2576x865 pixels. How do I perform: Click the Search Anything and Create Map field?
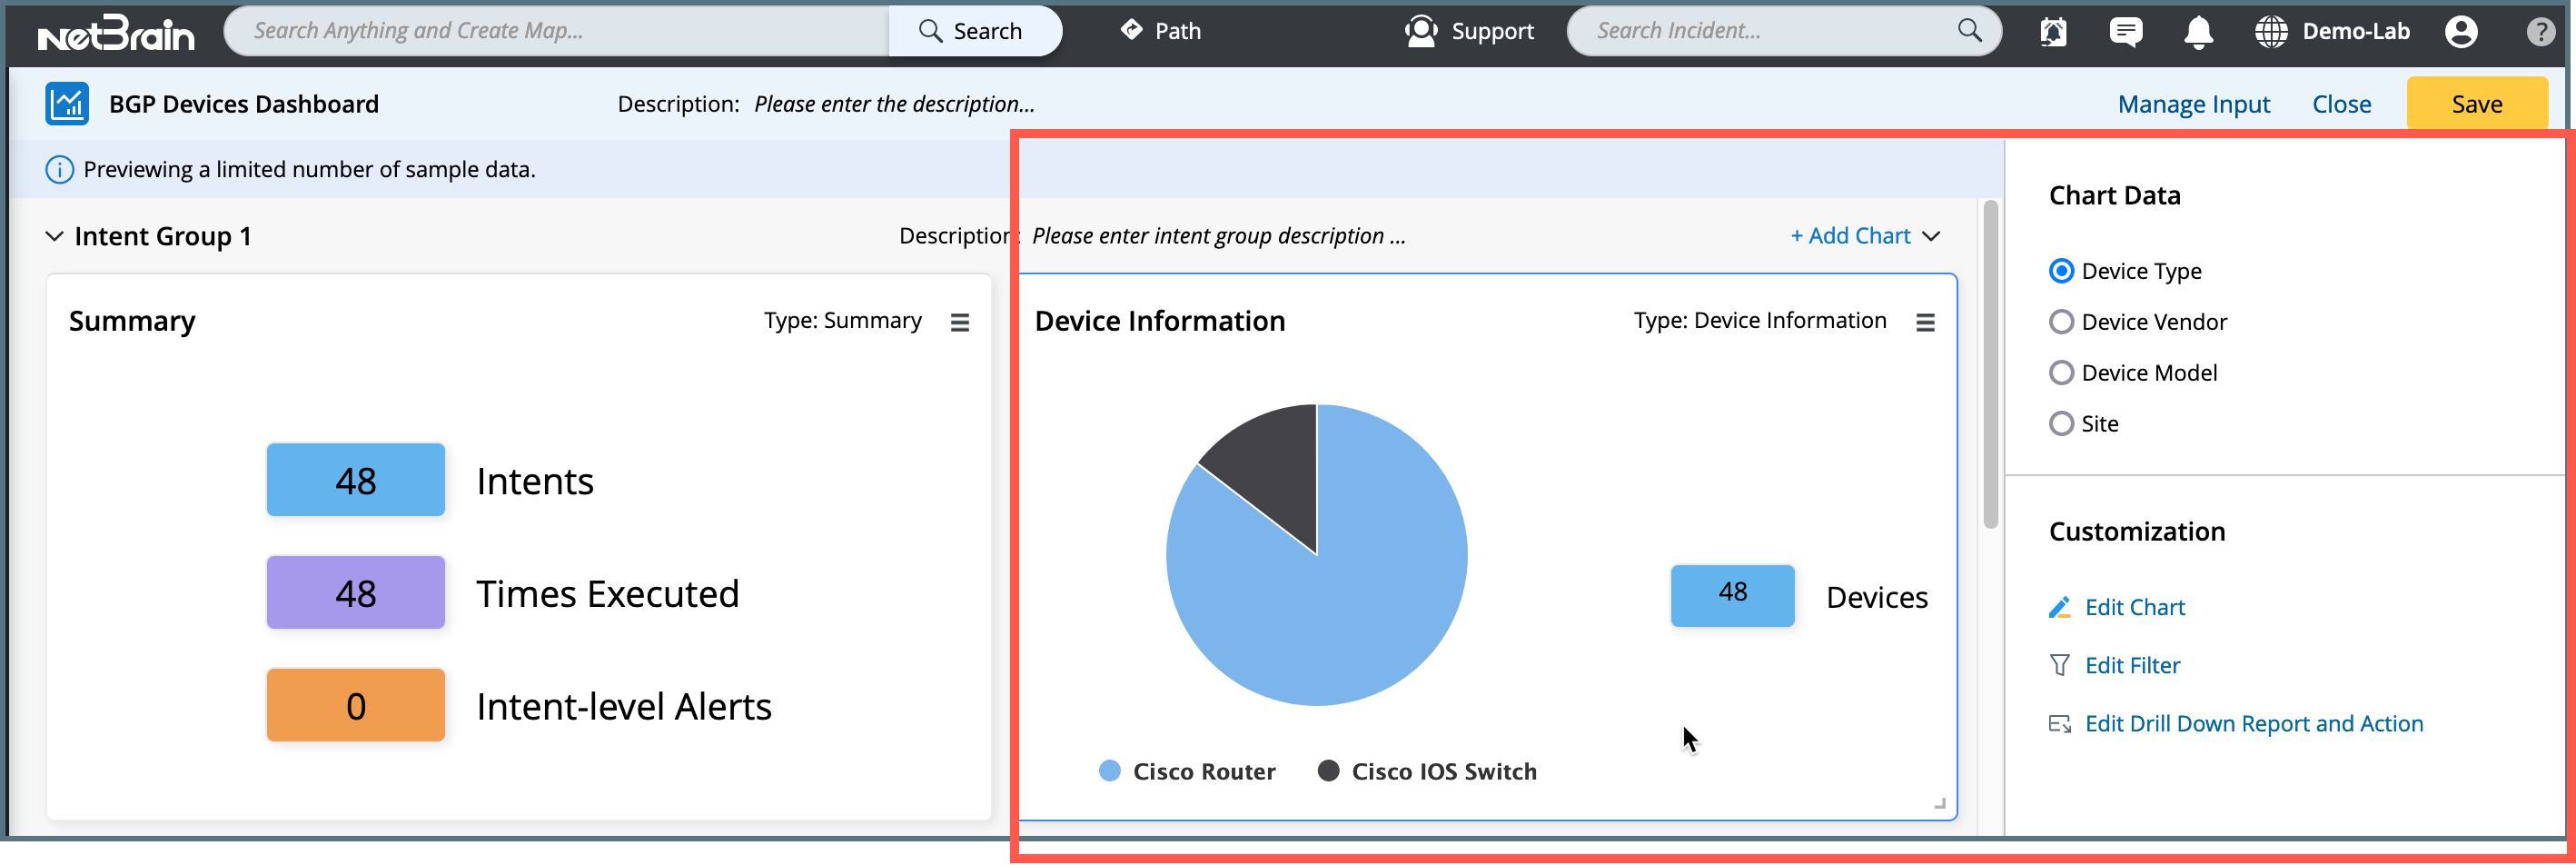(x=556, y=31)
